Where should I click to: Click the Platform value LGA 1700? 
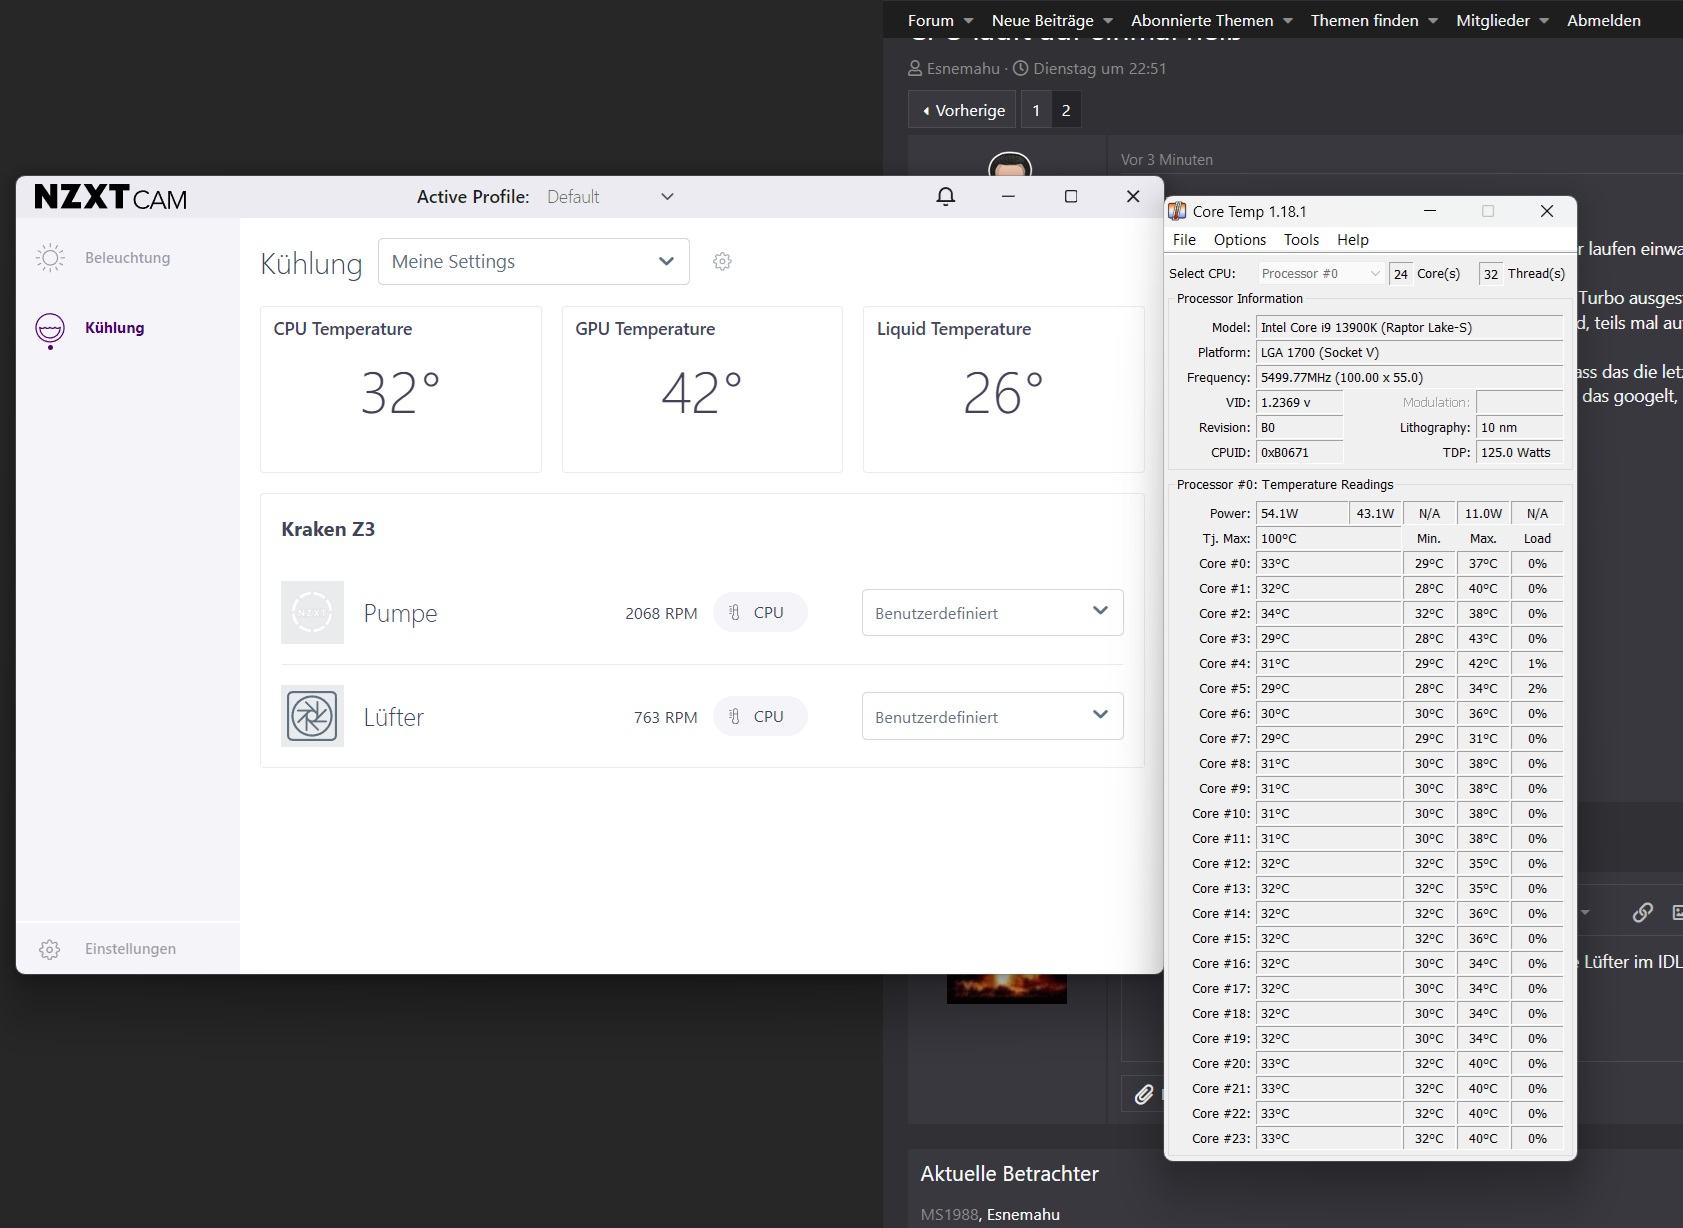[x=1409, y=352]
